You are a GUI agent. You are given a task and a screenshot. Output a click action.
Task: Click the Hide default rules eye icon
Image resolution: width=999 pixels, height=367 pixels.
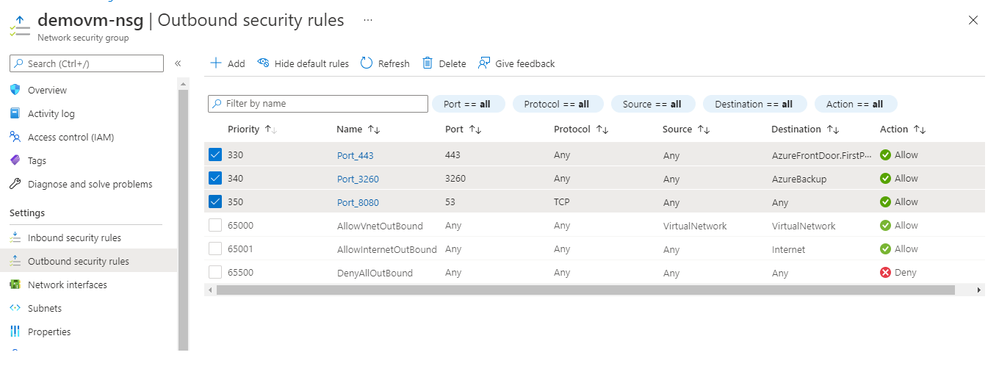263,62
